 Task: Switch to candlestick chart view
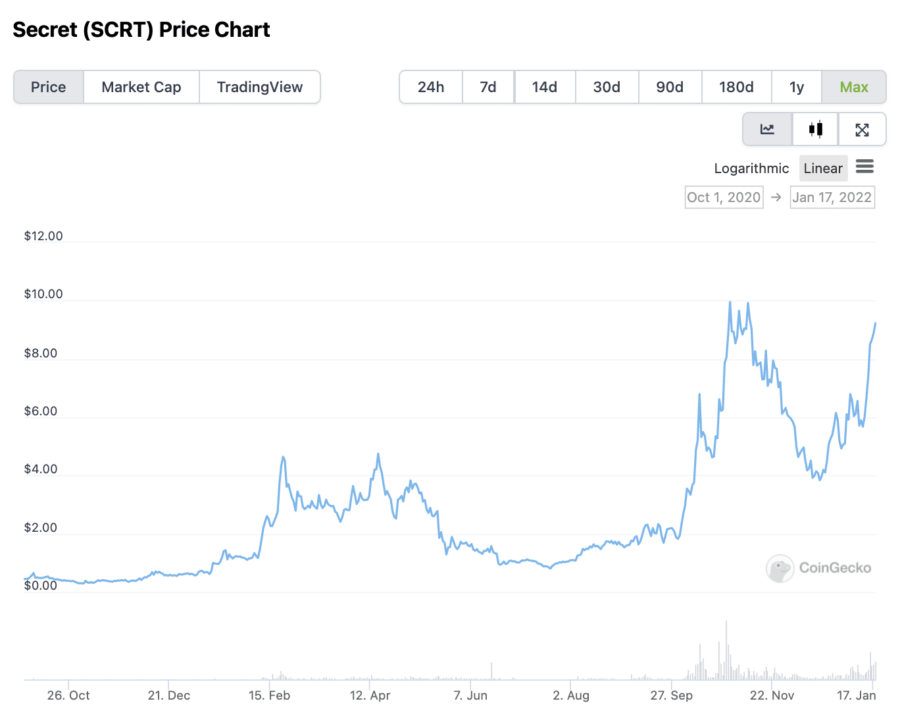click(x=816, y=129)
